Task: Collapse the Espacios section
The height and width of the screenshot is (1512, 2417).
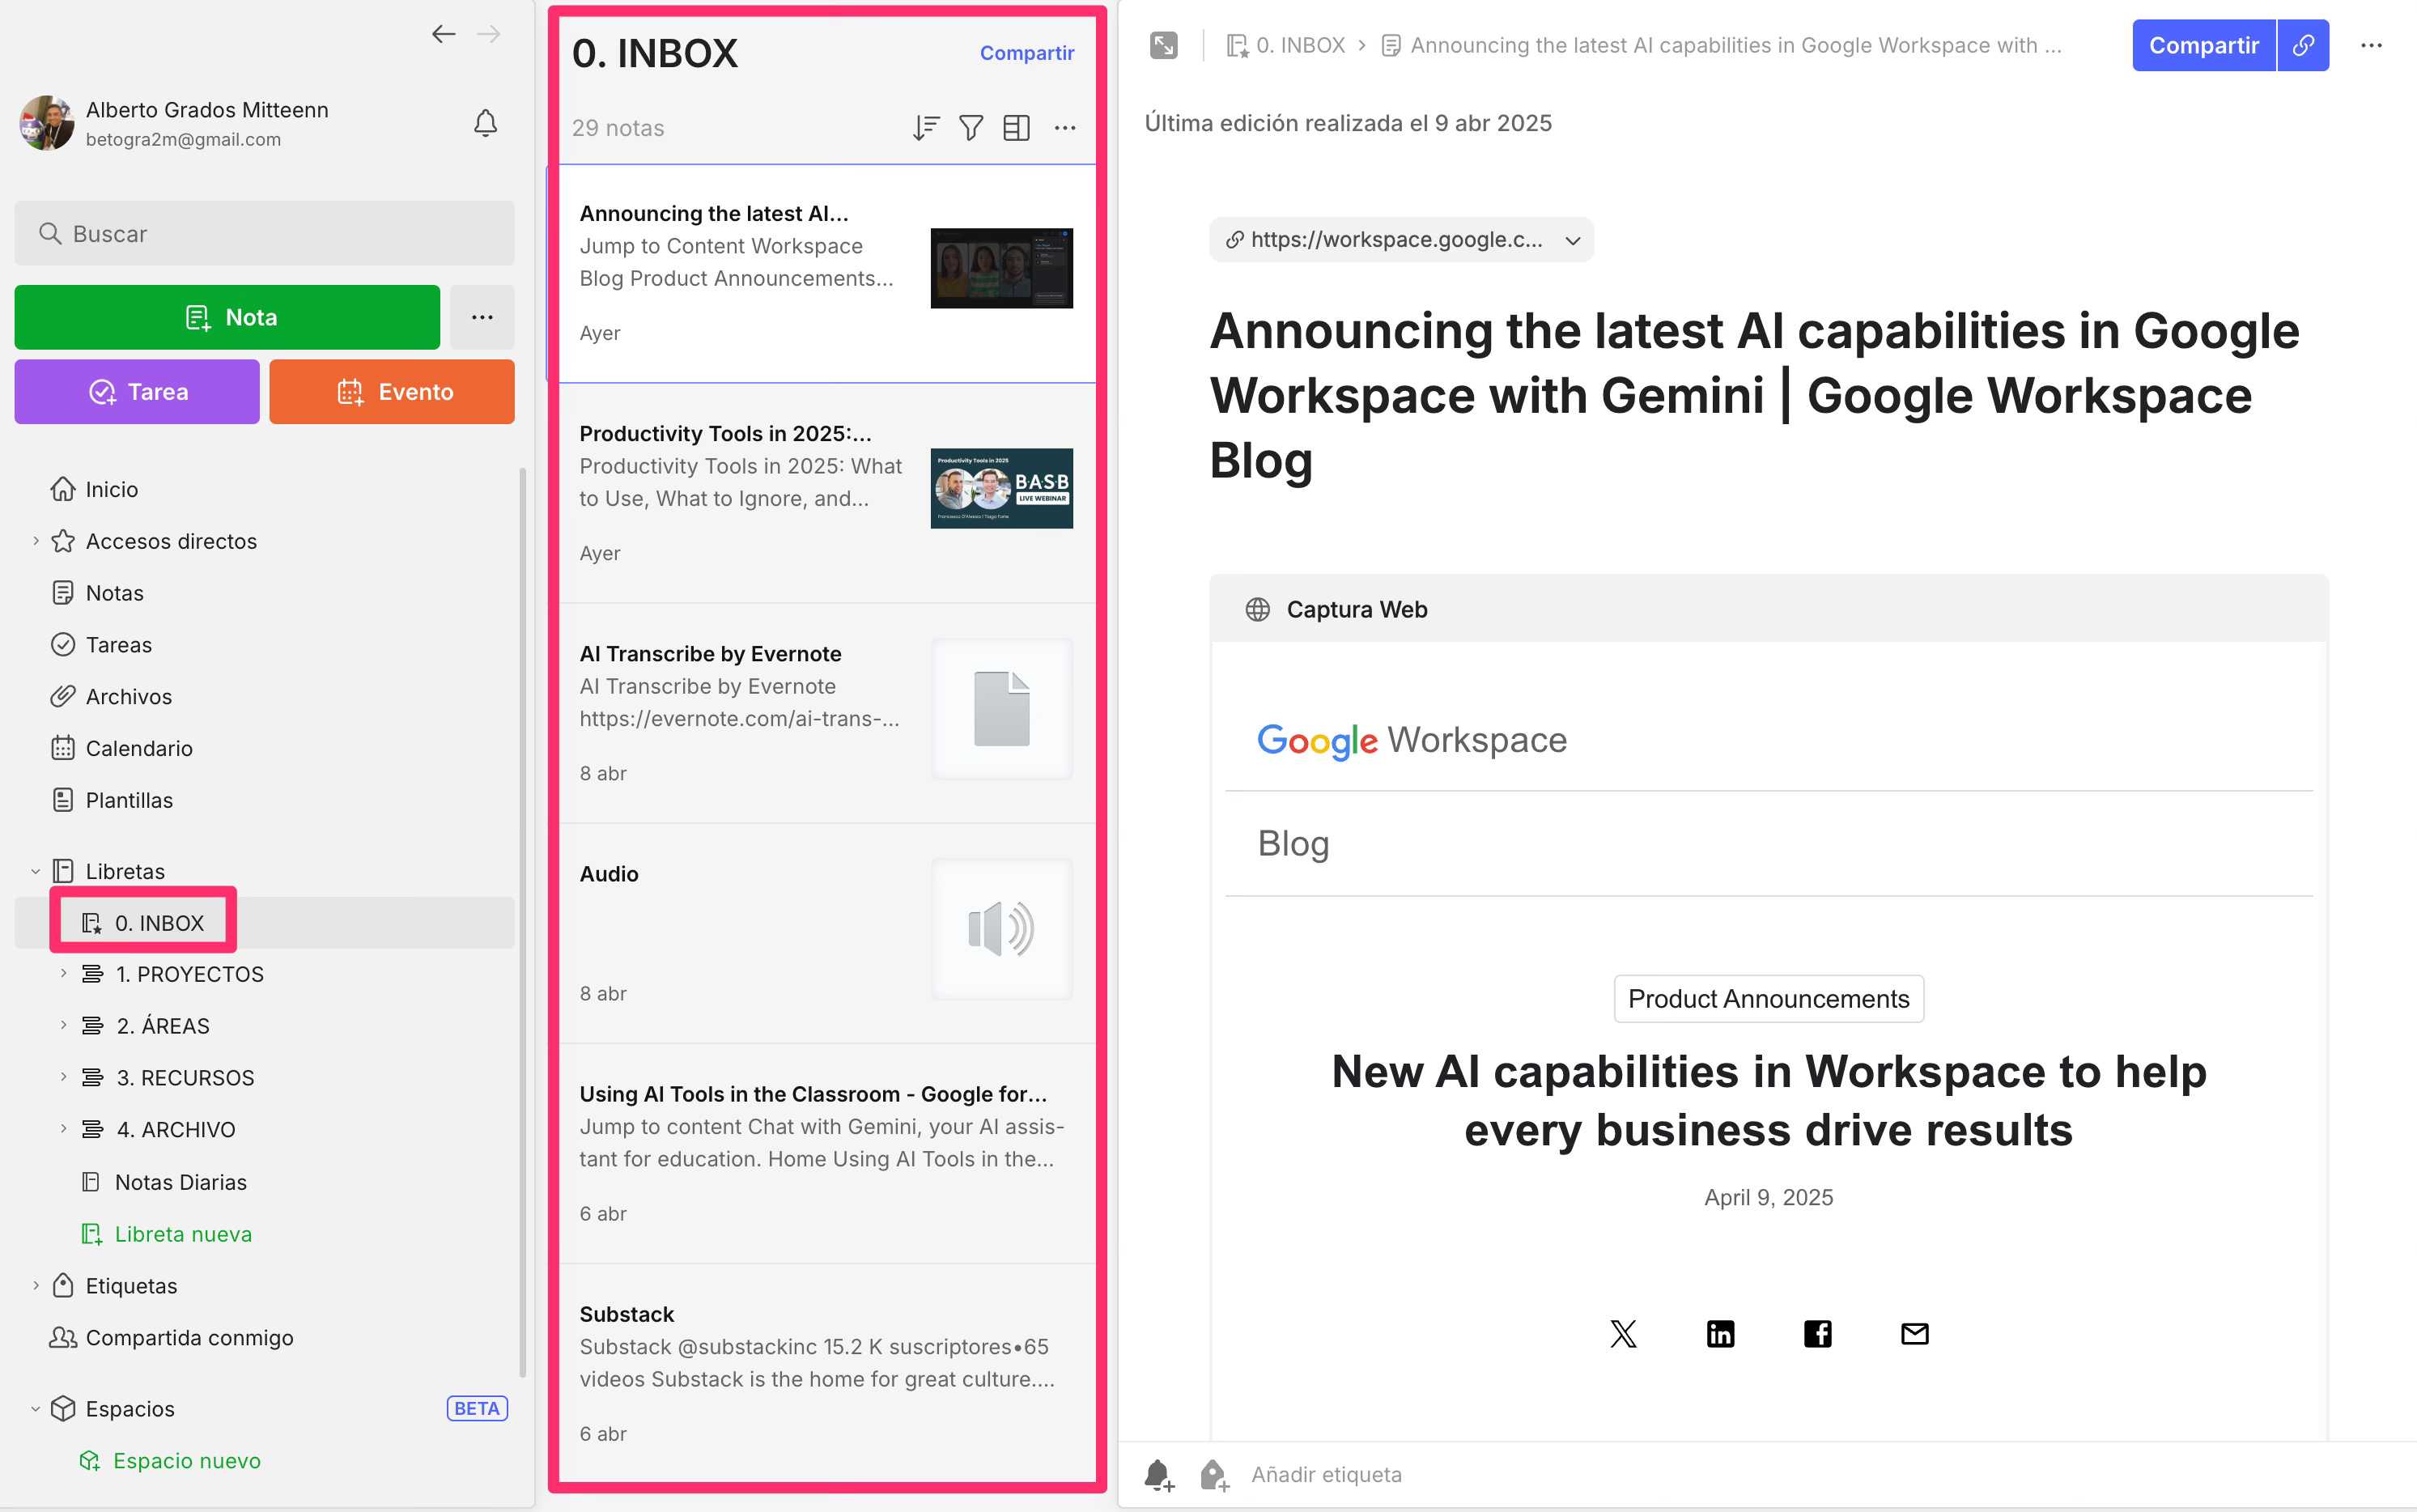Action: 36,1409
